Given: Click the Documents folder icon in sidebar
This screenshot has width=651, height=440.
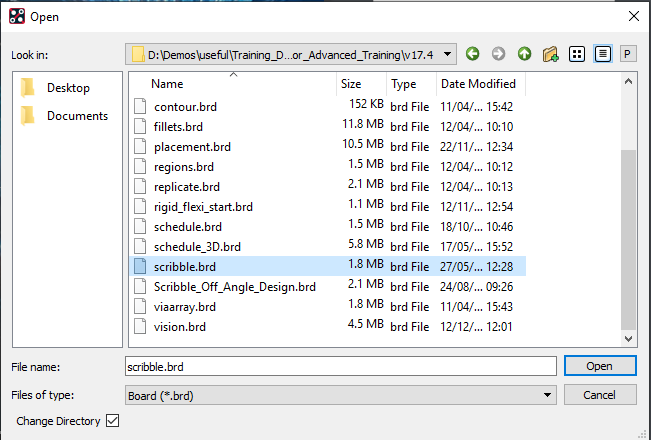Looking at the screenshot, I should (x=27, y=116).
